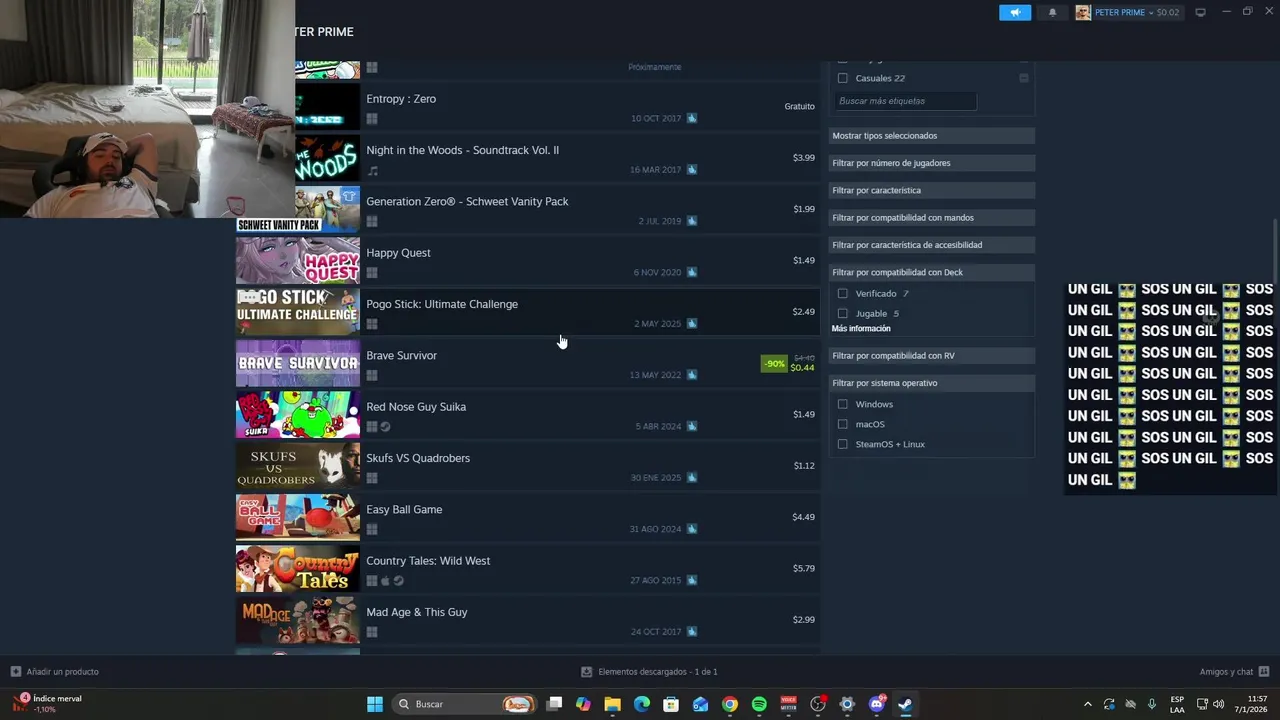Click in the Buscar más etiquetas field
This screenshot has height=720, width=1280.
click(905, 101)
